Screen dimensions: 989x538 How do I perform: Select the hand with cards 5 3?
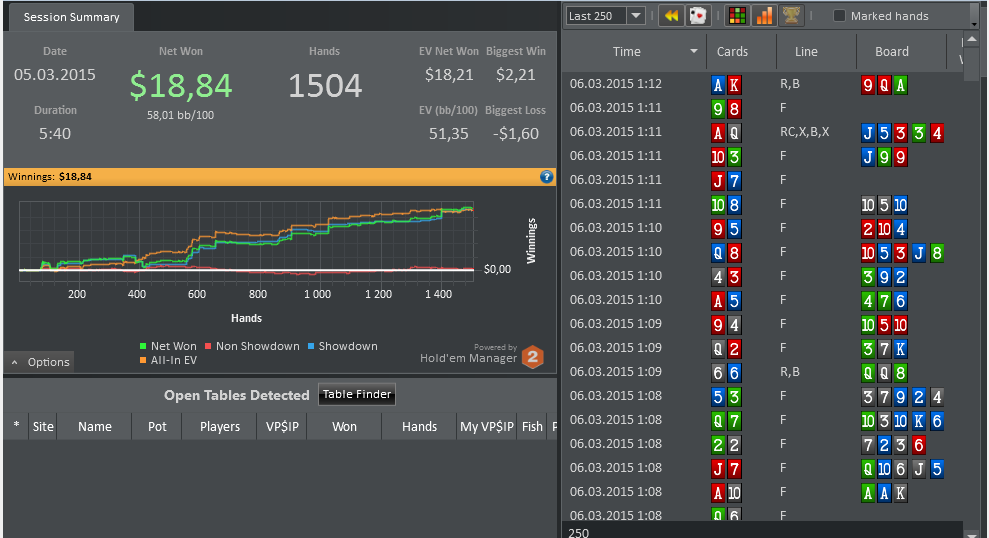pyautogui.click(x=762, y=395)
